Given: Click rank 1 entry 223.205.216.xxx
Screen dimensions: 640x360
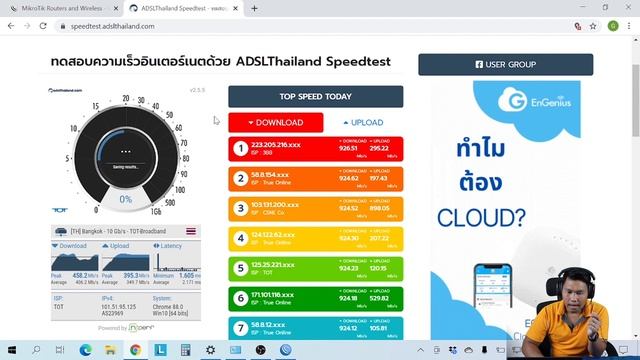Looking at the screenshot, I should (316, 149).
